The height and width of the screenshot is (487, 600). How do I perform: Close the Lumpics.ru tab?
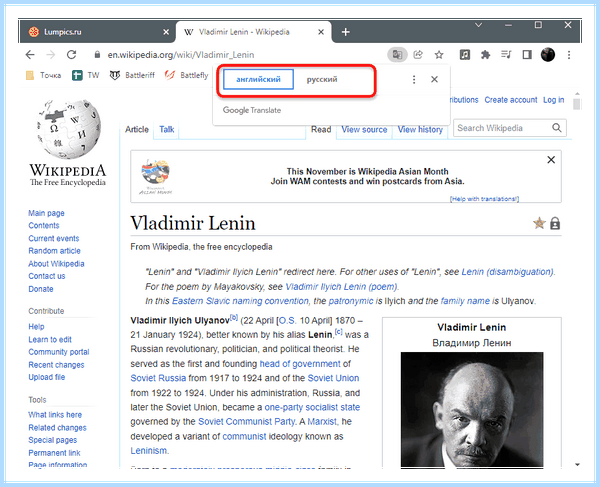pyautogui.click(x=166, y=32)
